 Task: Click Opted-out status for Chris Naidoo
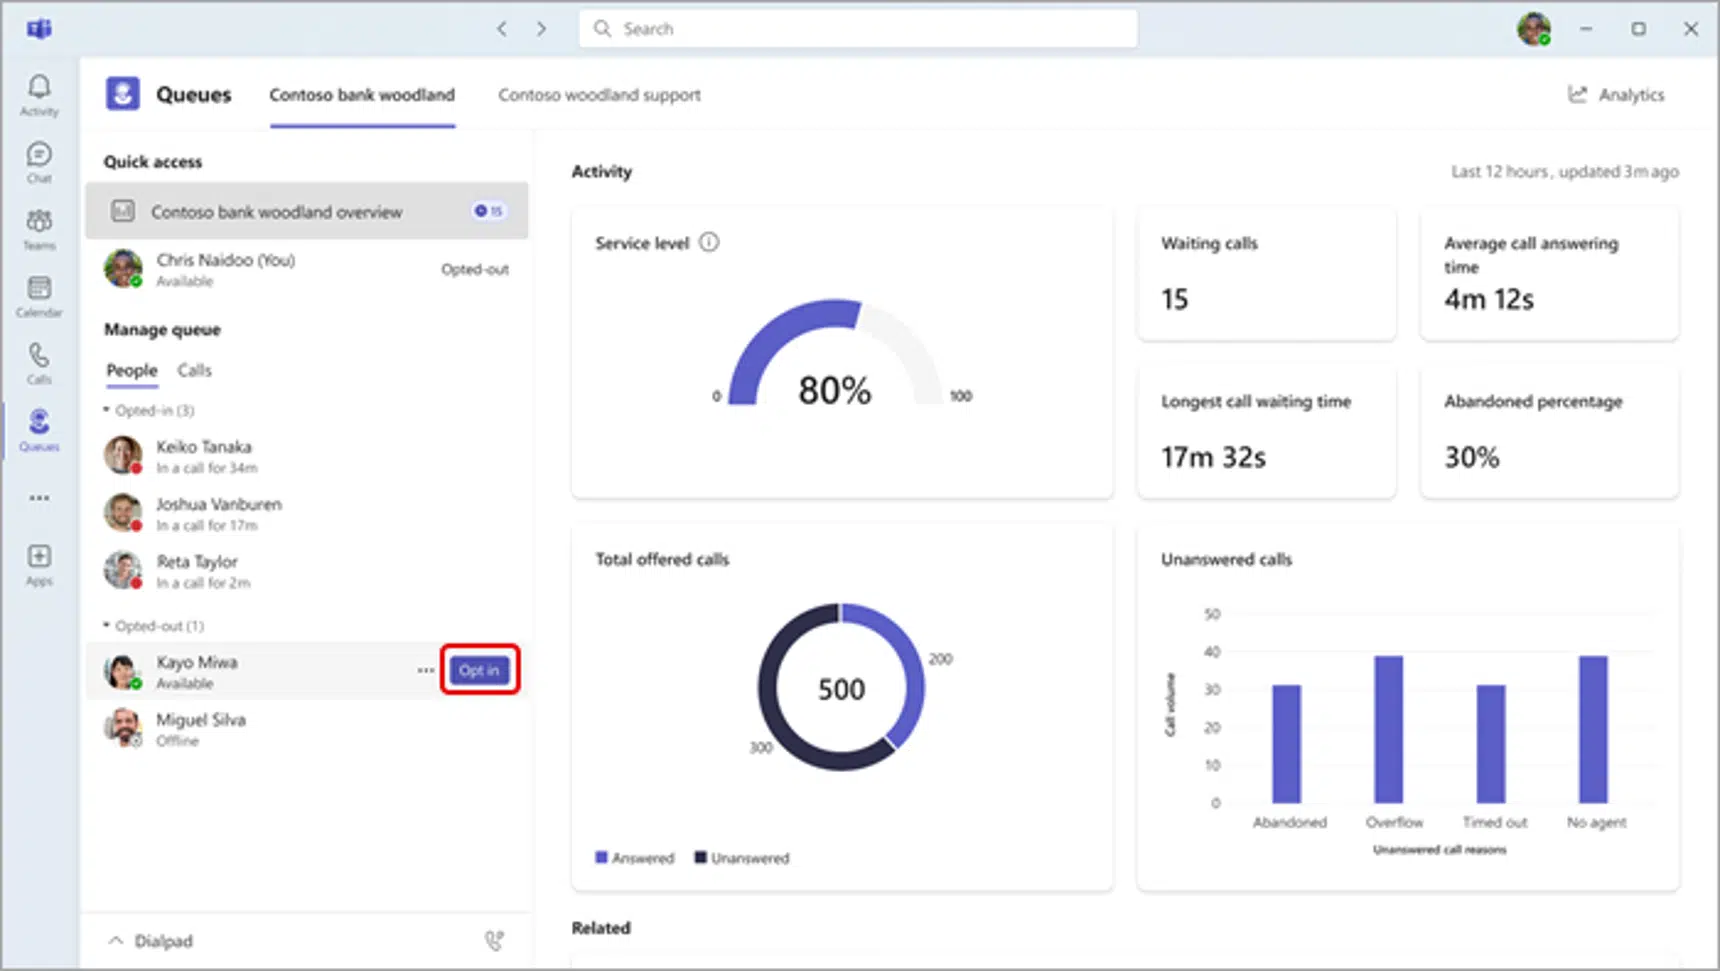tap(475, 269)
